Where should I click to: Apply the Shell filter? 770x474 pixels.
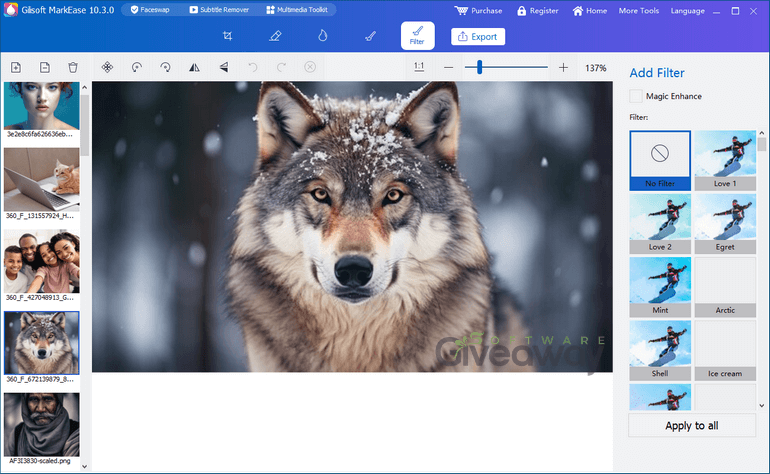pos(660,350)
